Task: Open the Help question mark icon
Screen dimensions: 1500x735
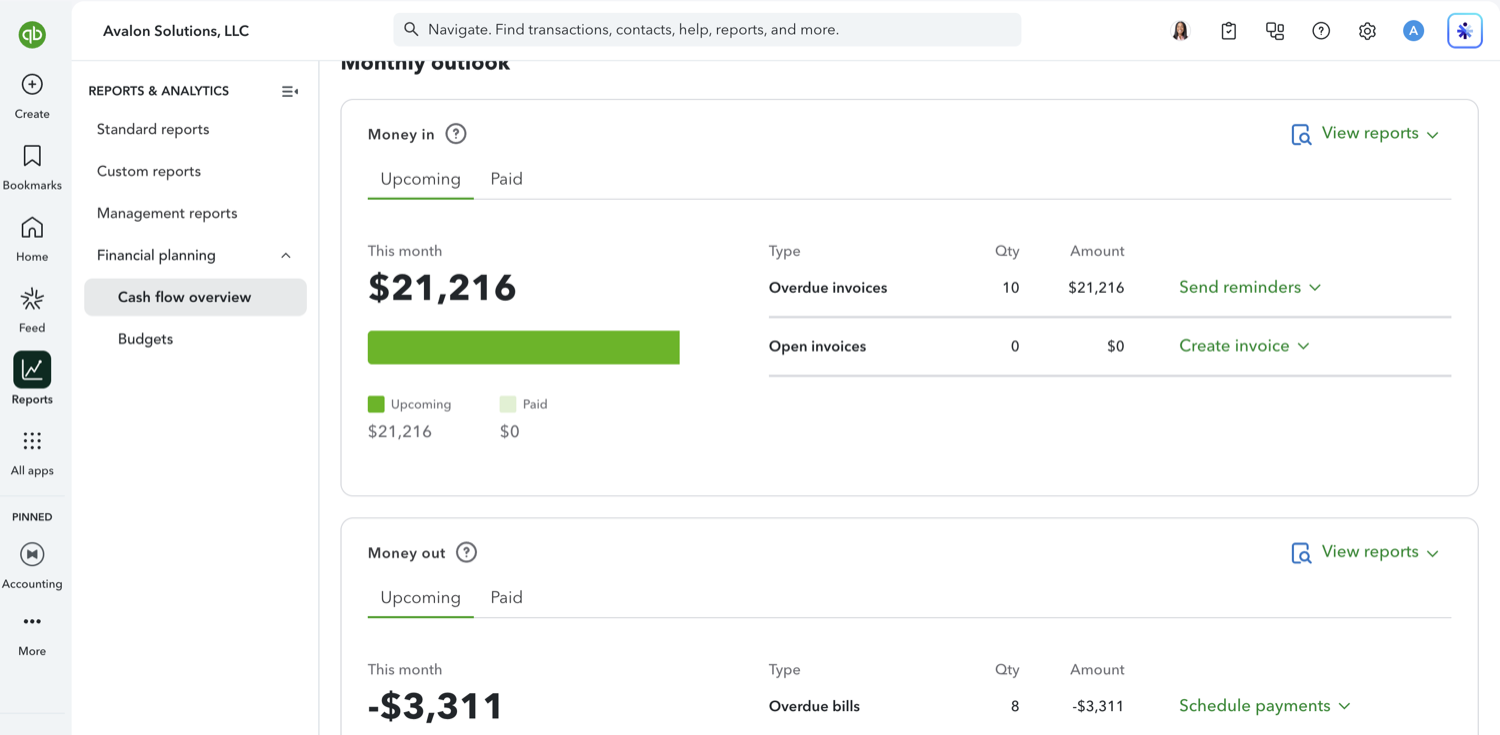Action: [x=1321, y=31]
